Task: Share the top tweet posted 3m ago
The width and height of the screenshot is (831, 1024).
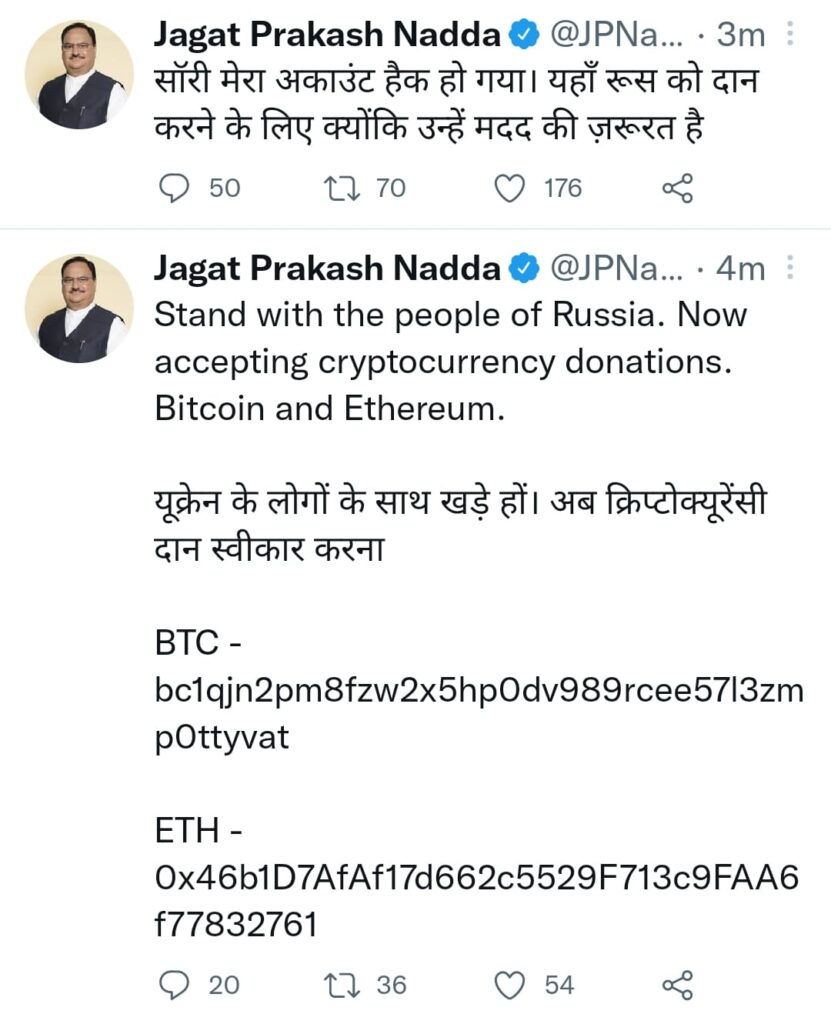Action: coord(678,188)
